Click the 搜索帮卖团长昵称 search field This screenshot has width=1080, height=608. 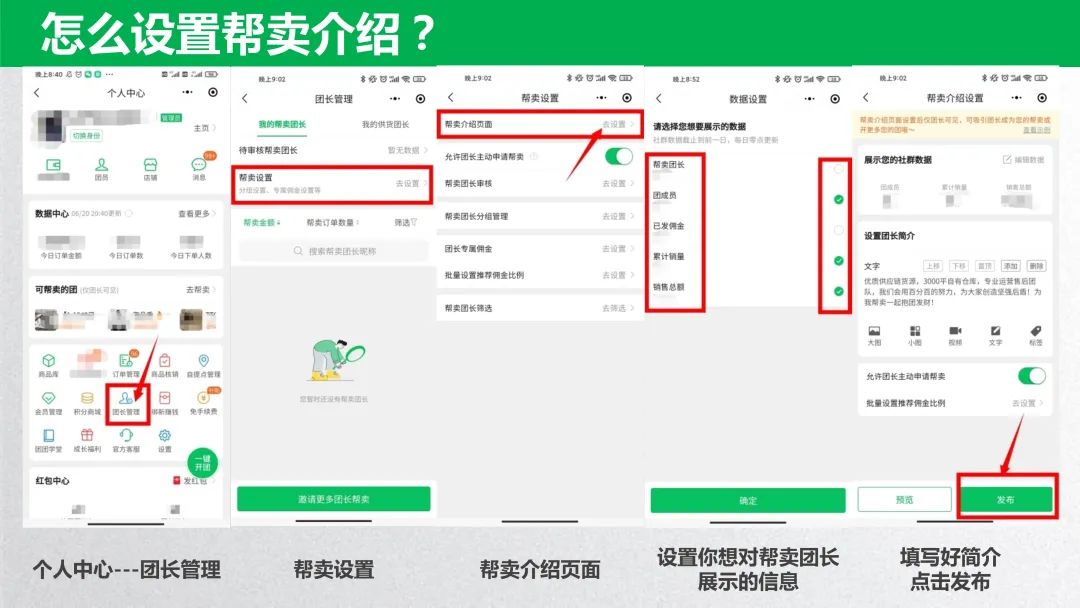(x=333, y=251)
